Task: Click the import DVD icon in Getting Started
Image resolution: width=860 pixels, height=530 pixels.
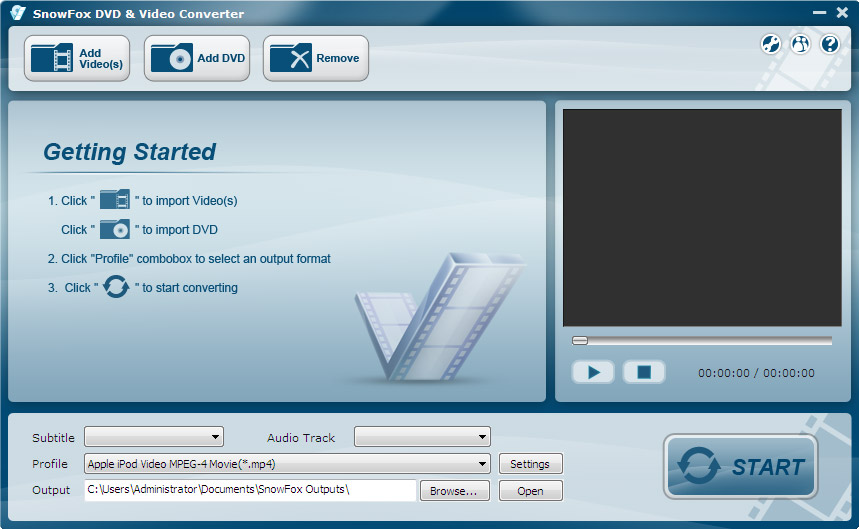Action: point(115,229)
